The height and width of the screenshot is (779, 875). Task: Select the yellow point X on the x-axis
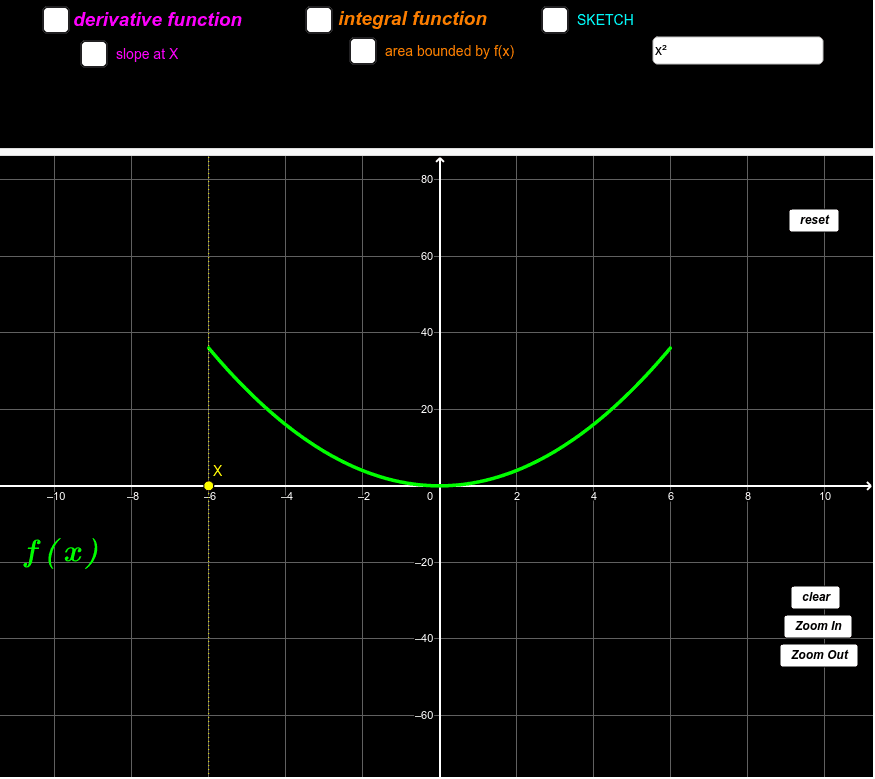(x=209, y=486)
